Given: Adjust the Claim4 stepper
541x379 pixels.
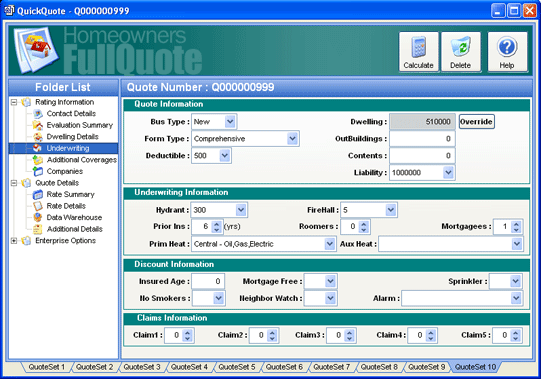Looking at the screenshot, I should click(x=431, y=336).
